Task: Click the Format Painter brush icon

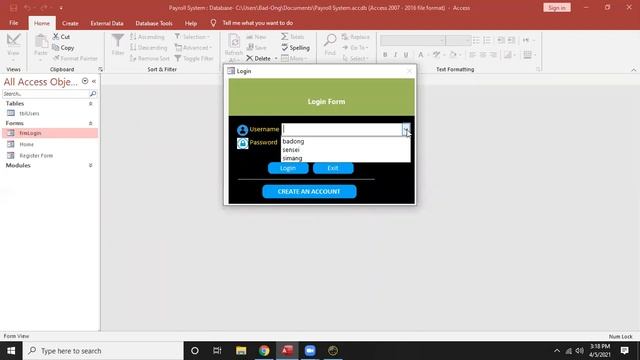Action: tap(56, 58)
